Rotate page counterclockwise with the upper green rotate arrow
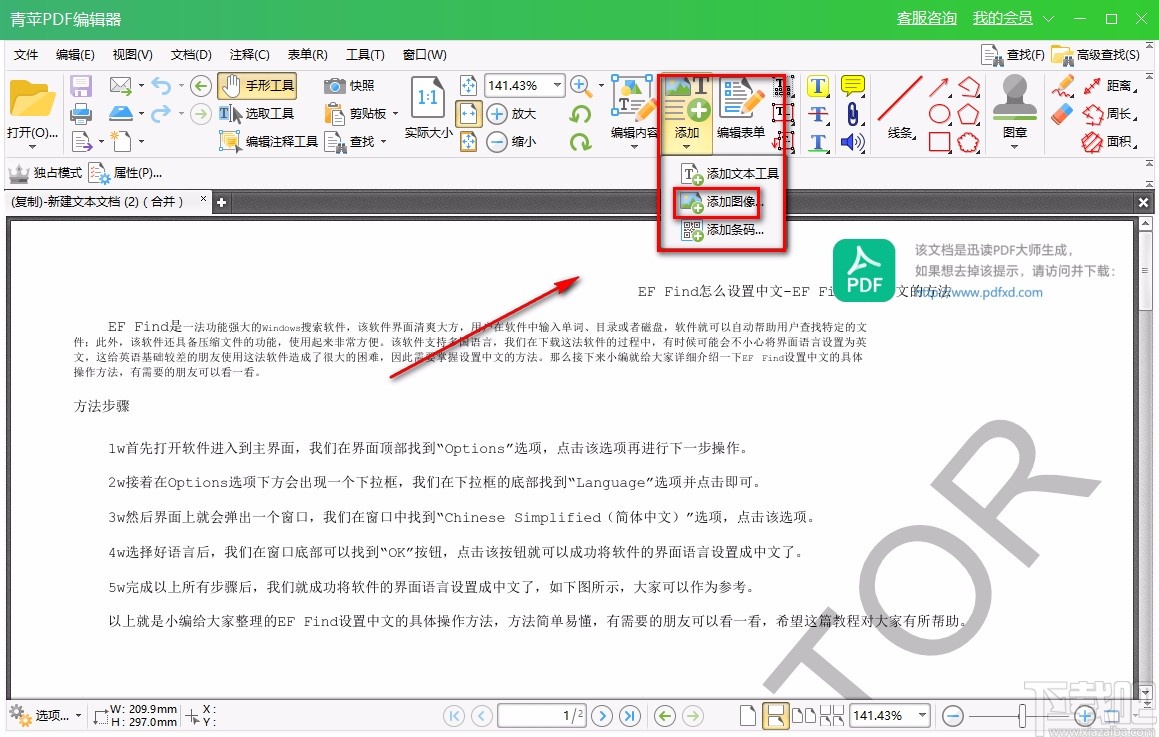1159x737 pixels. coord(581,114)
